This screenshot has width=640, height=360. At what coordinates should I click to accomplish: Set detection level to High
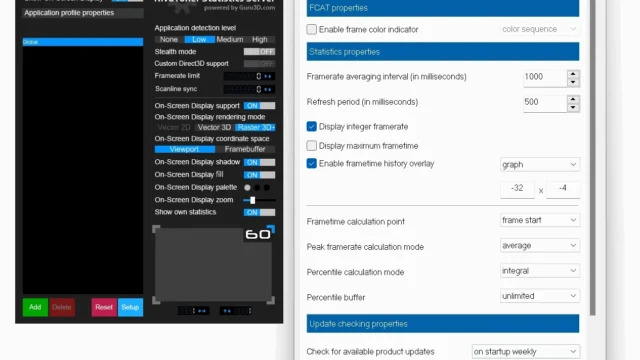tap(260, 40)
